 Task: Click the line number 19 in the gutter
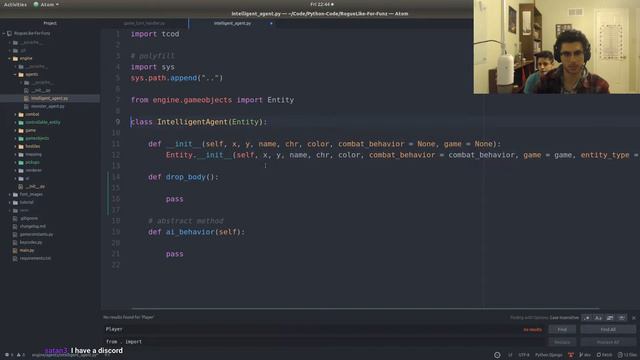116,232
